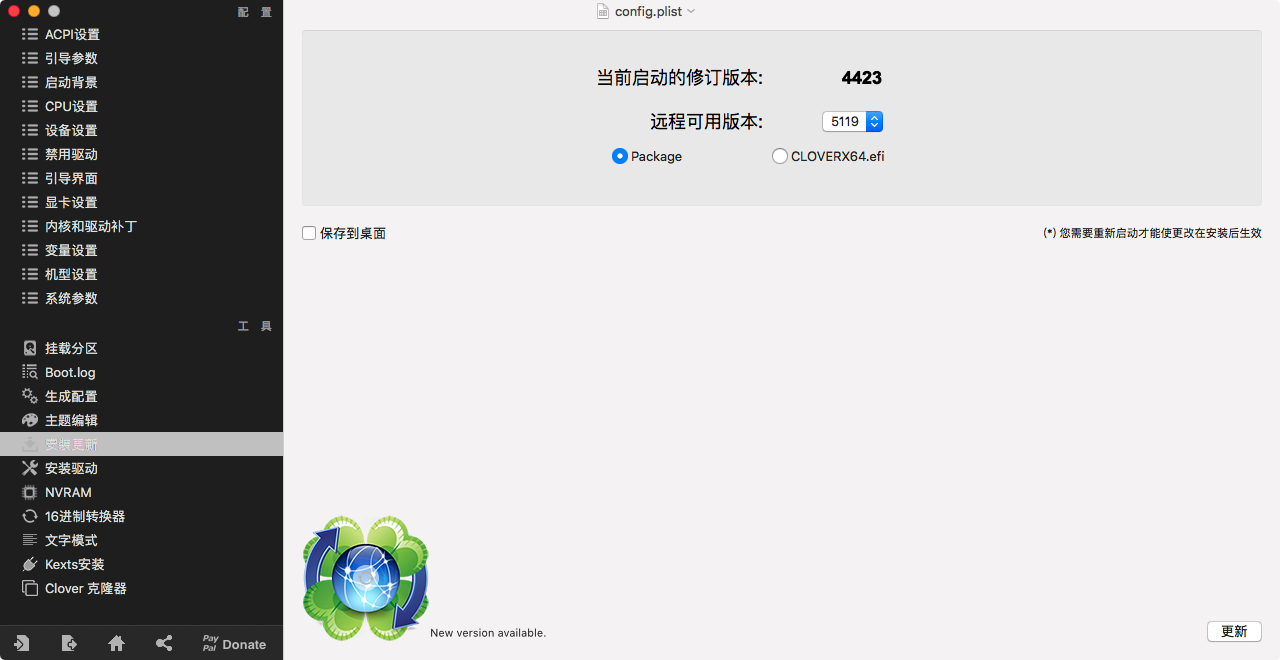This screenshot has height=660, width=1280.
Task: Open the NVRAM chip tool
Action: tap(141, 492)
